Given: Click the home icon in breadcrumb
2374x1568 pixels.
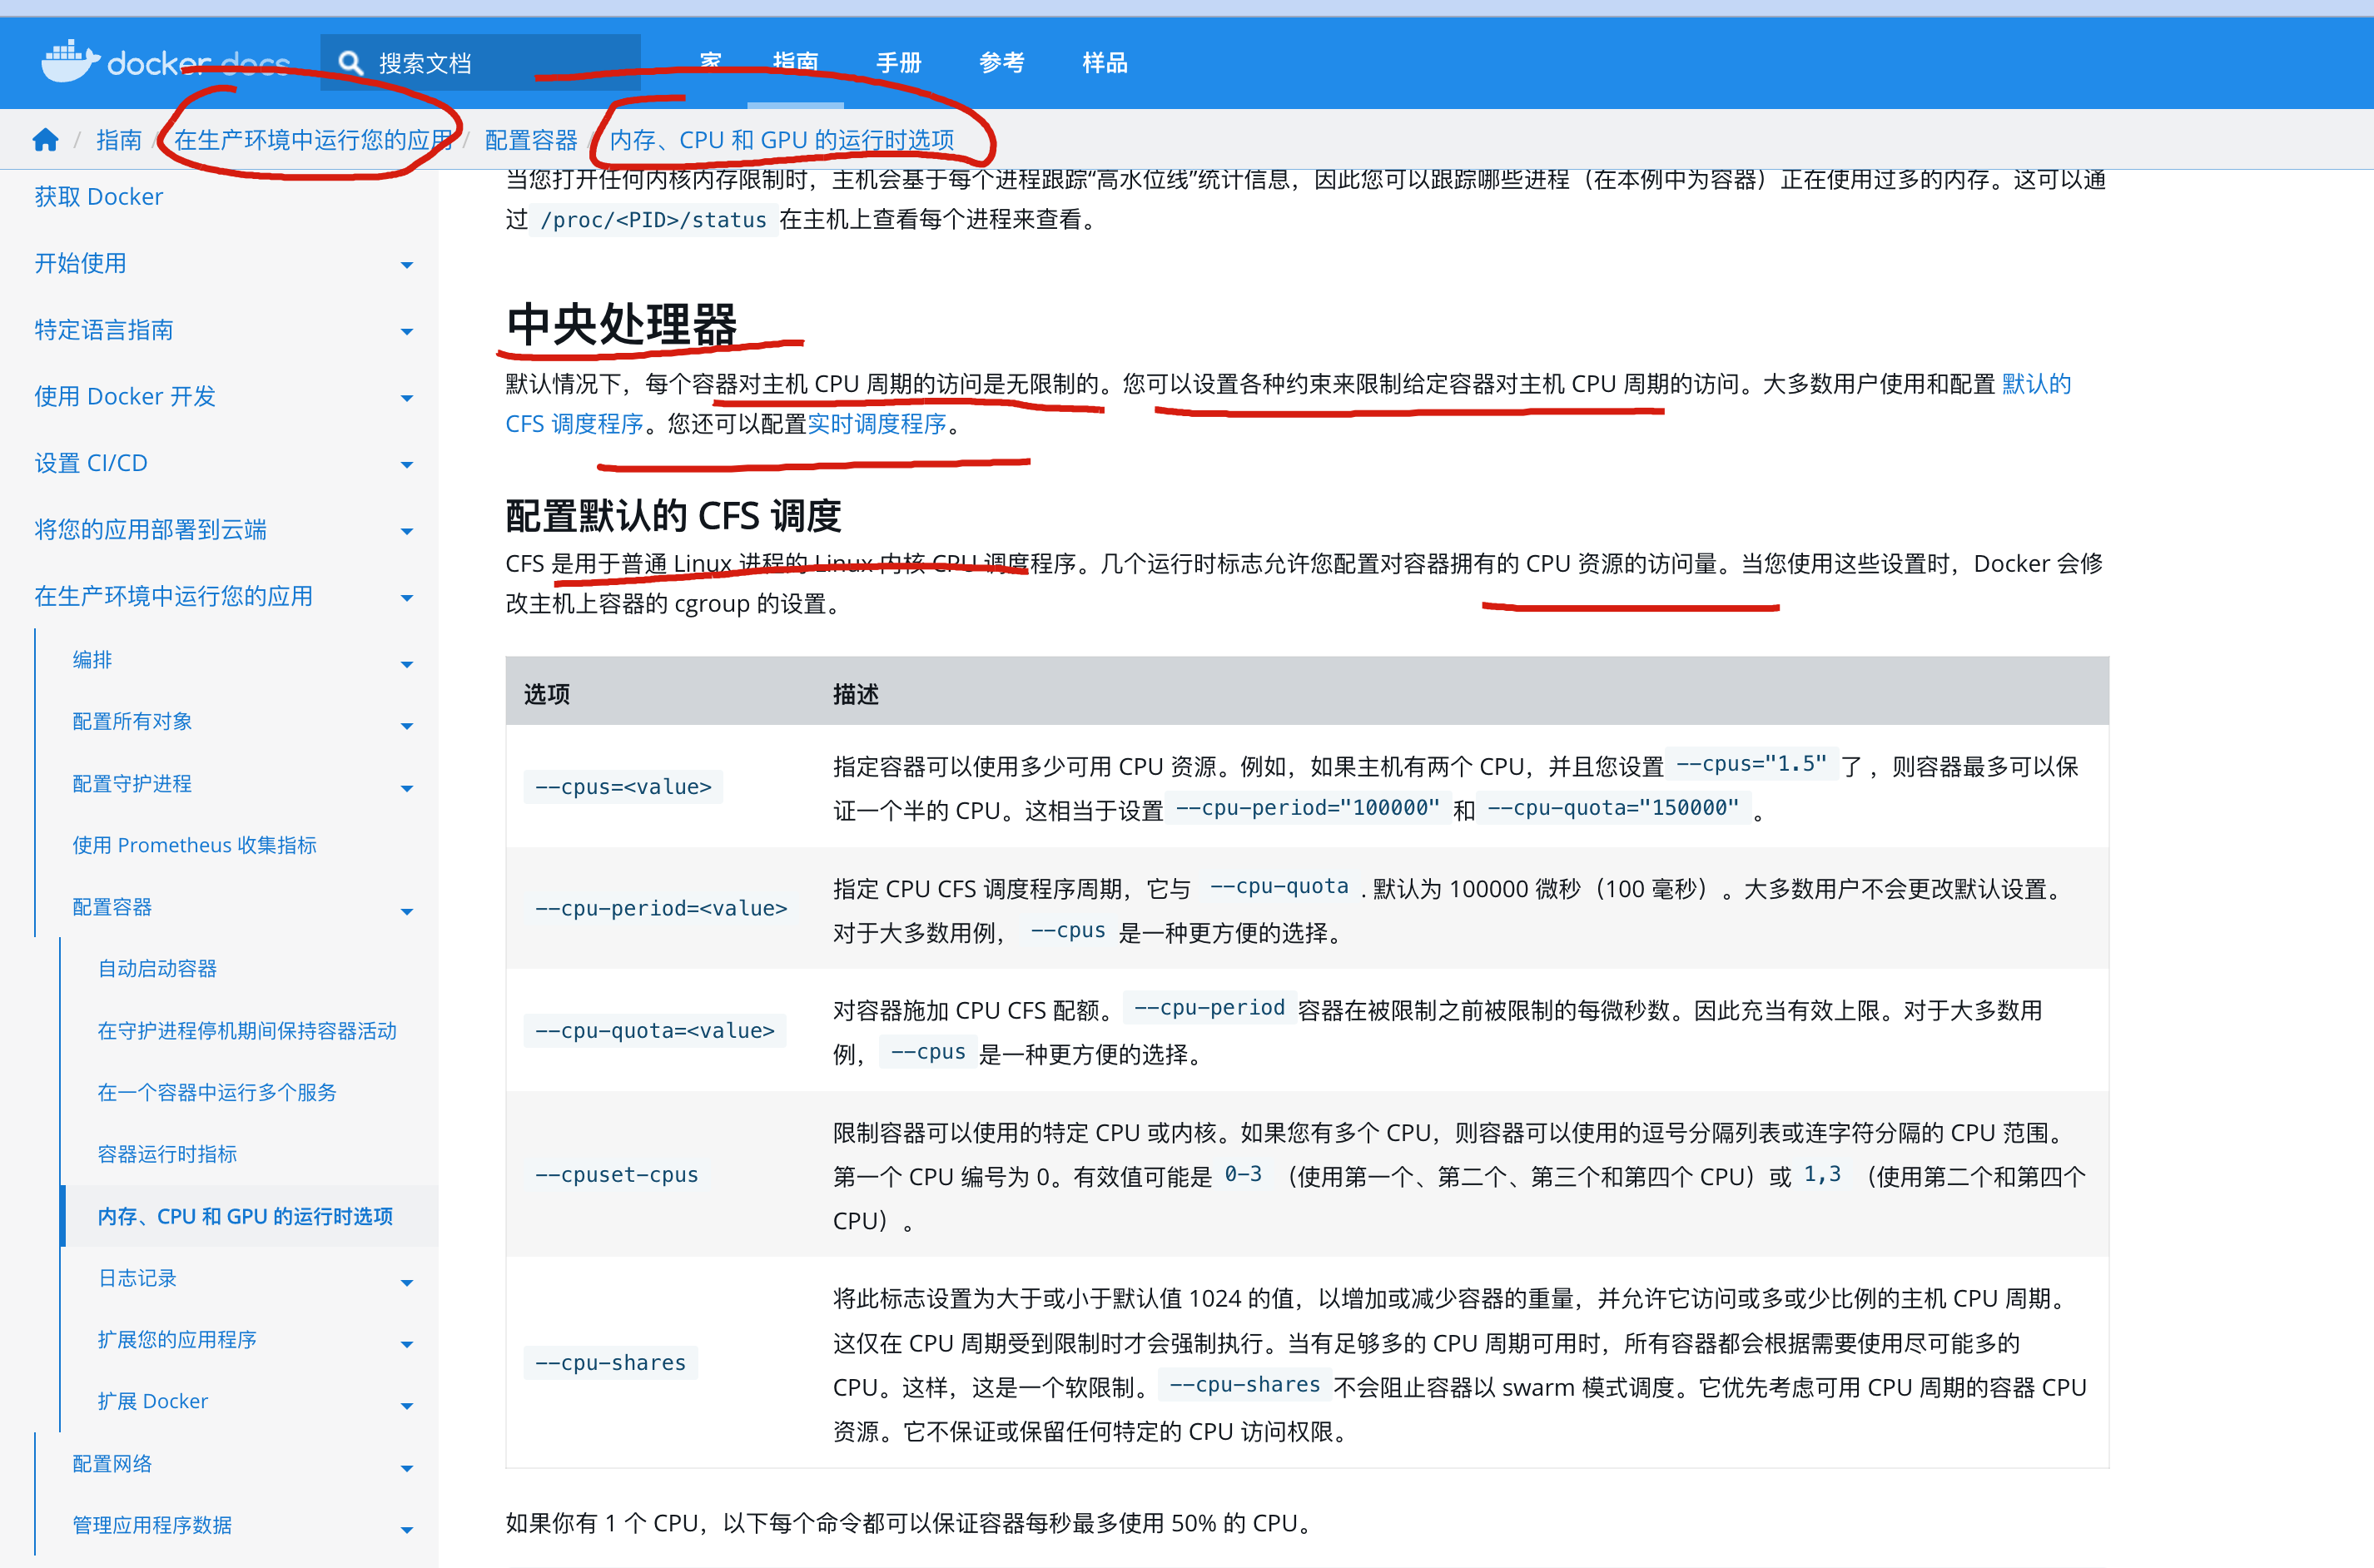Looking at the screenshot, I should click(45, 140).
